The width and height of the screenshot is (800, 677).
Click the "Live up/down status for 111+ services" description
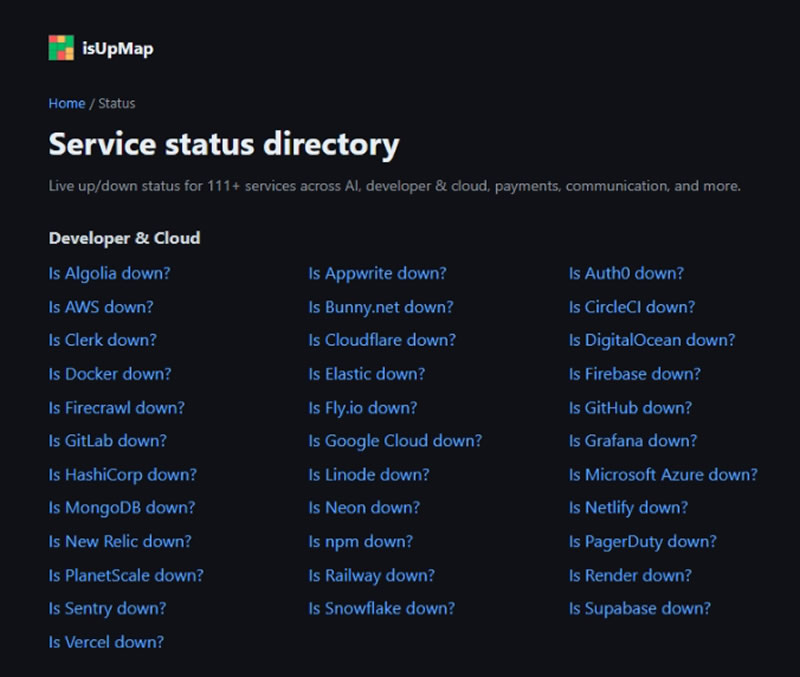pos(394,186)
